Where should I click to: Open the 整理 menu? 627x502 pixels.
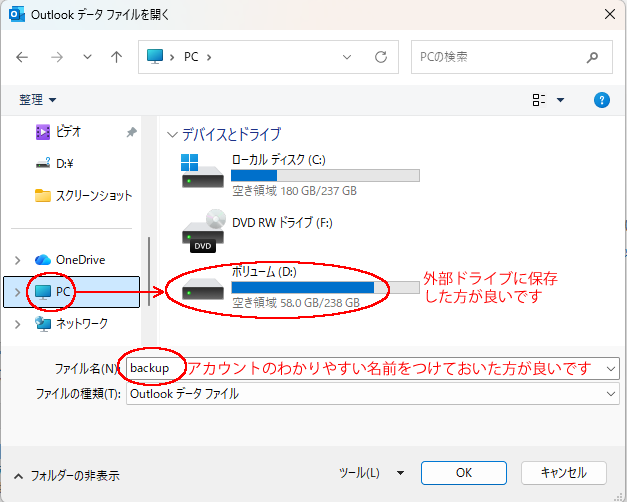[38, 99]
